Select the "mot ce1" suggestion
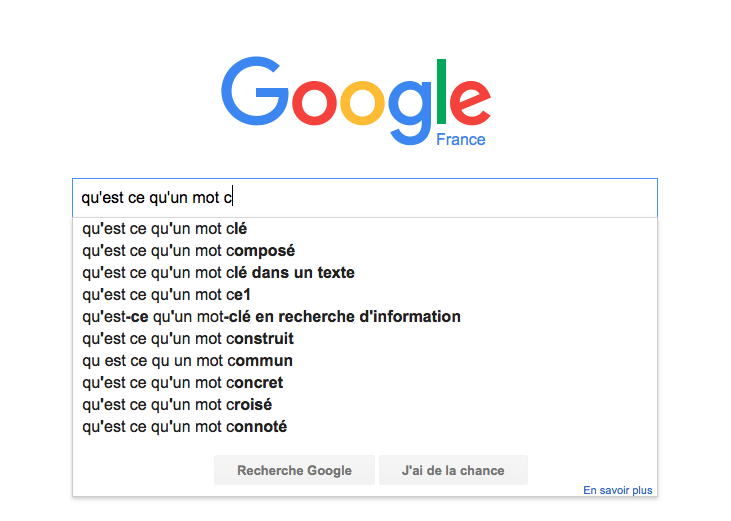Image resolution: width=731 pixels, height=521 pixels. coord(166,294)
